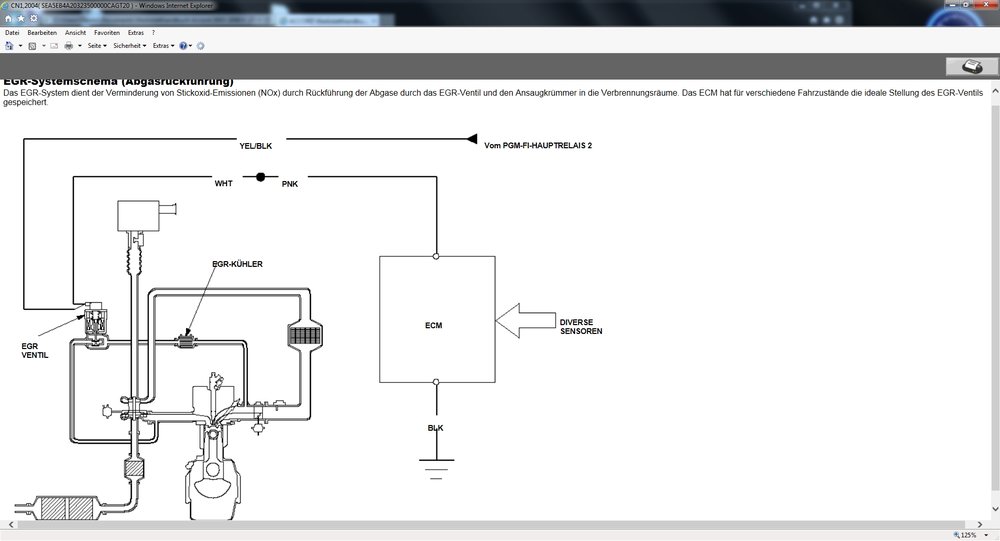The height and width of the screenshot is (541, 1000).
Task: Open the Ansicht menu
Action: coord(75,33)
